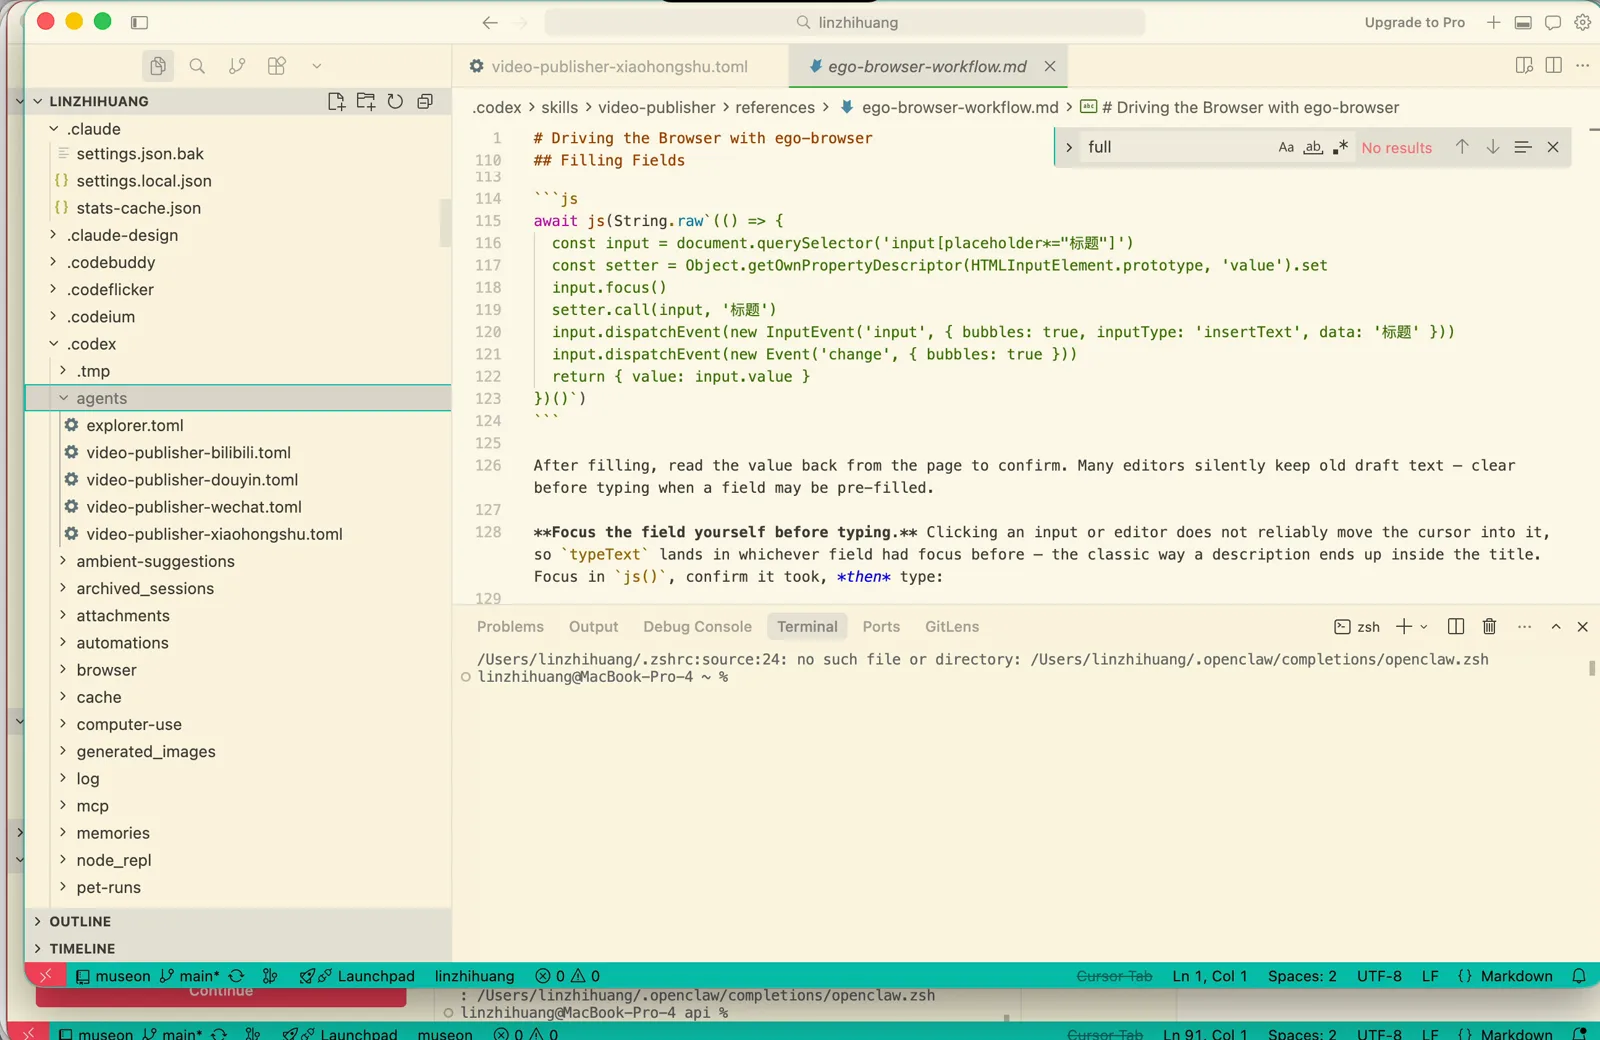Open the Explorer view icon
Image resolution: width=1600 pixels, height=1040 pixels.
coord(158,66)
